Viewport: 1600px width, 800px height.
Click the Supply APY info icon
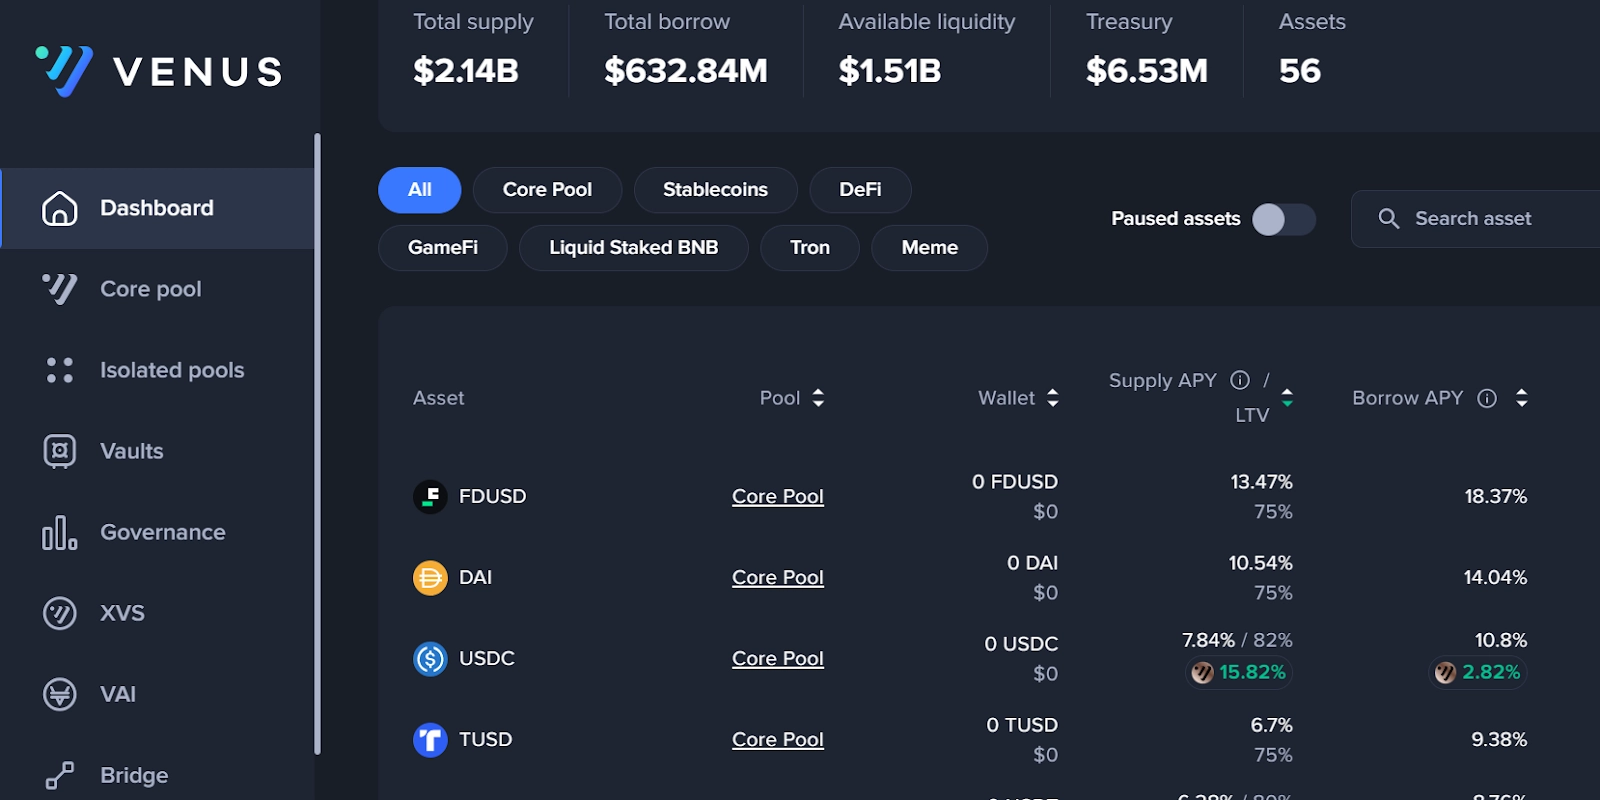[1240, 380]
